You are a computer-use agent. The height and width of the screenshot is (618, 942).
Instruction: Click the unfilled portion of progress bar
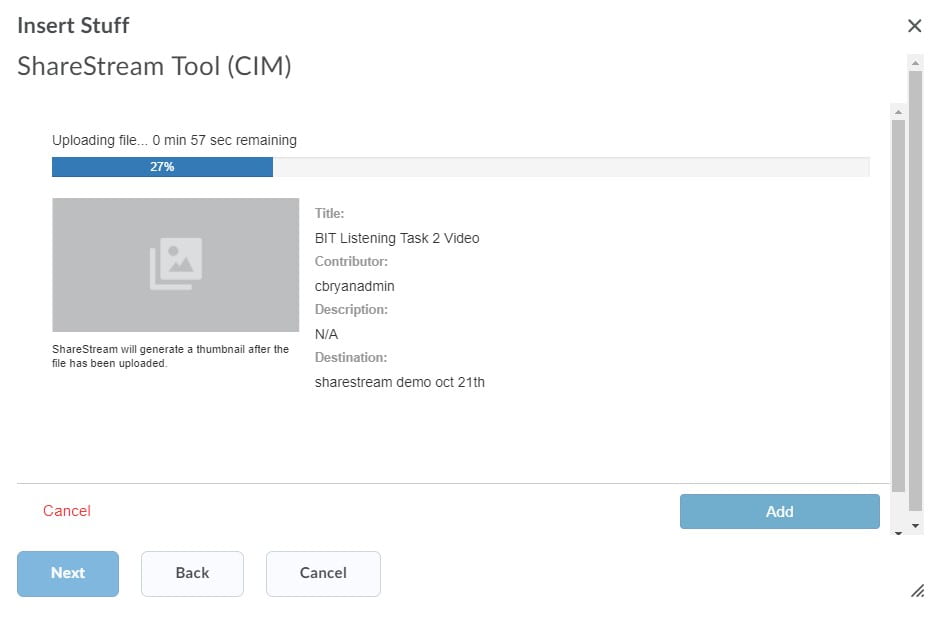[571, 167]
